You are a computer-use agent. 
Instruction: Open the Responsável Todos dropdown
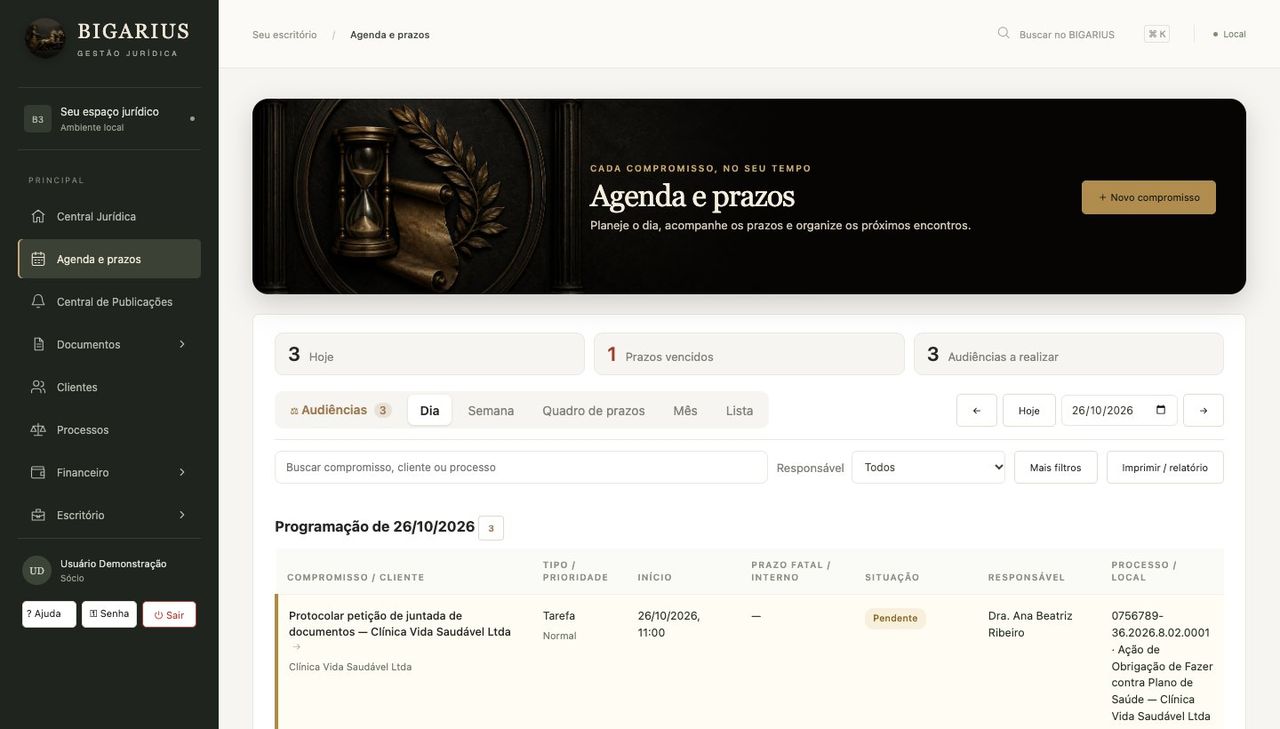[x=928, y=467]
